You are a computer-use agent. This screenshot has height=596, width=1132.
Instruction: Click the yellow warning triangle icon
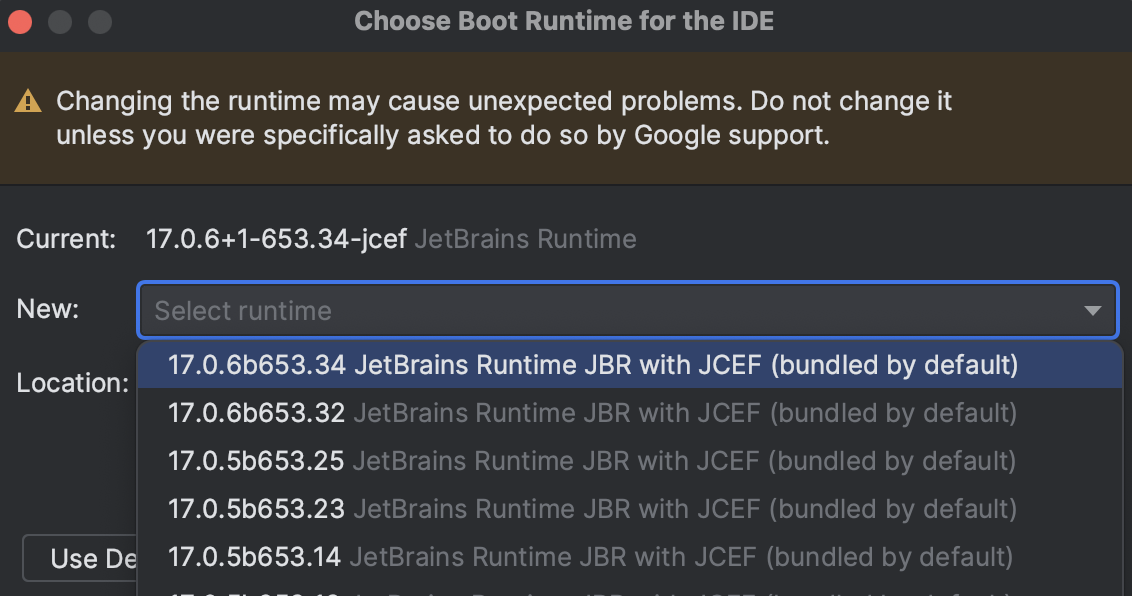(x=28, y=101)
